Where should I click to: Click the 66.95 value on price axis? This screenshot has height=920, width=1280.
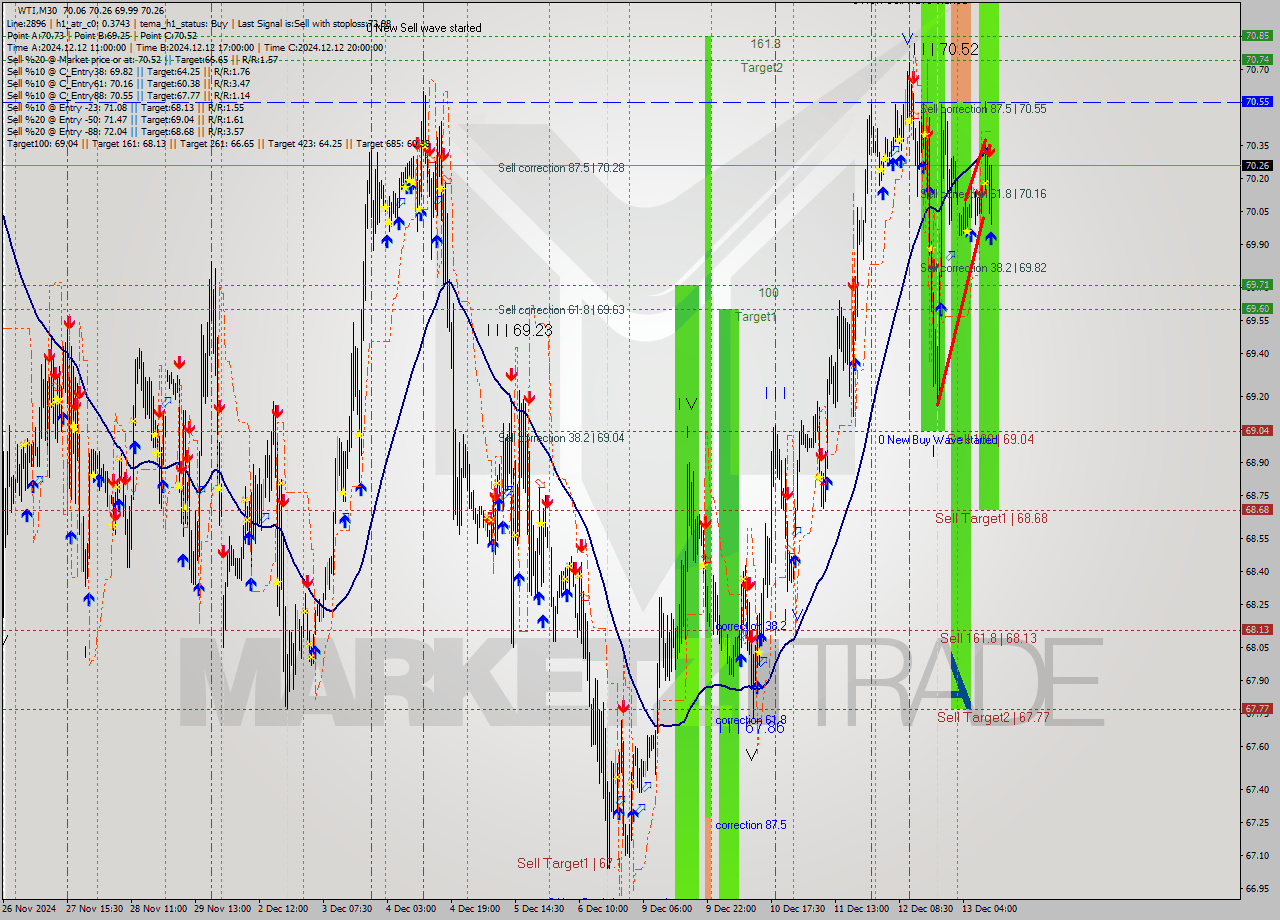pos(1257,888)
